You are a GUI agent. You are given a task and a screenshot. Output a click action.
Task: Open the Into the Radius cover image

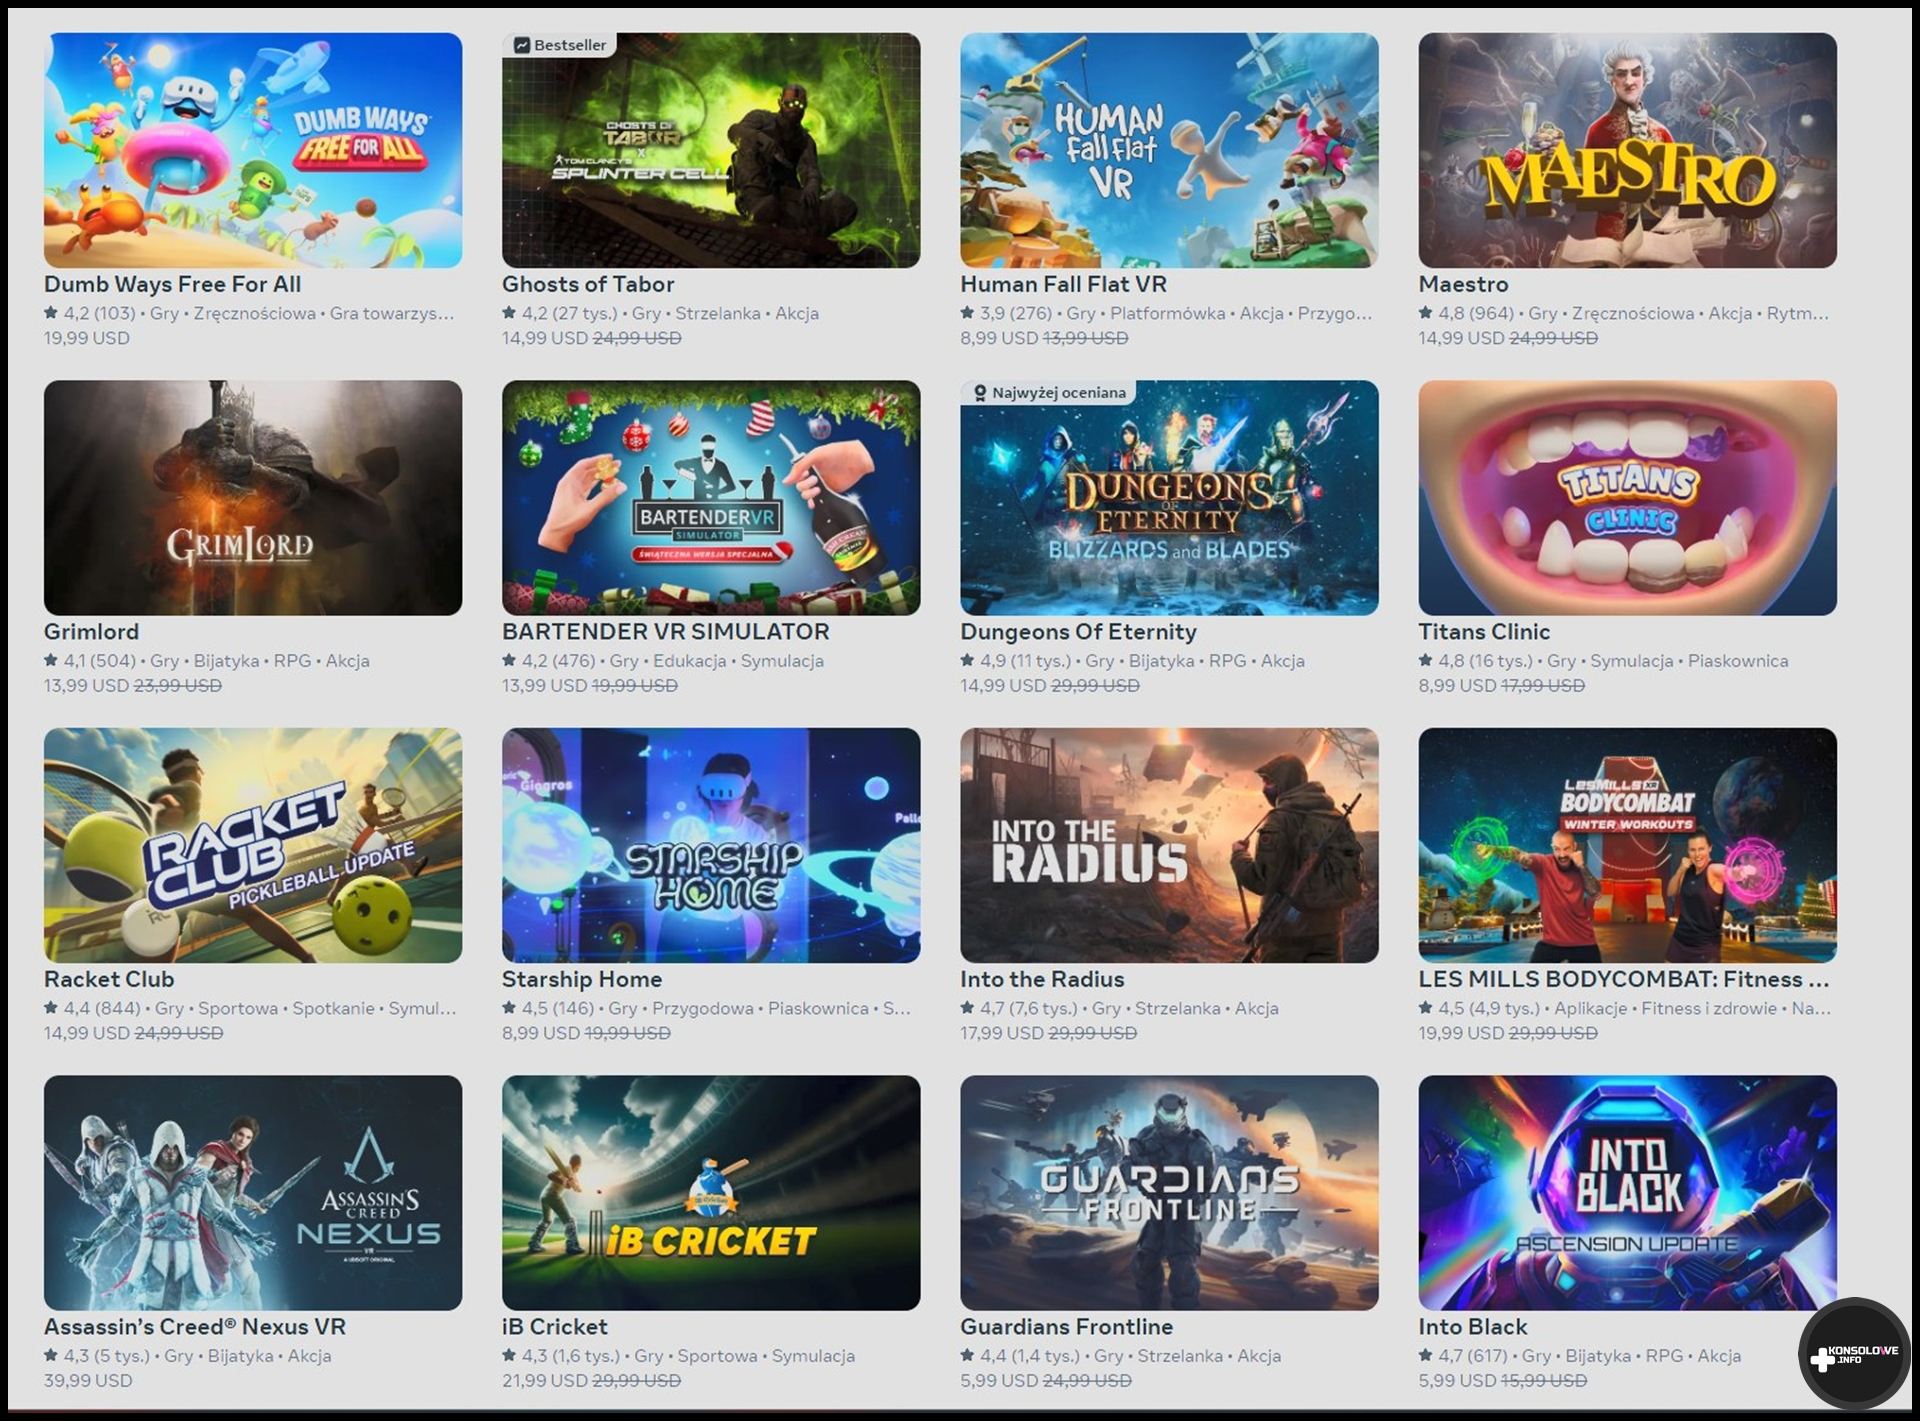click(1169, 845)
